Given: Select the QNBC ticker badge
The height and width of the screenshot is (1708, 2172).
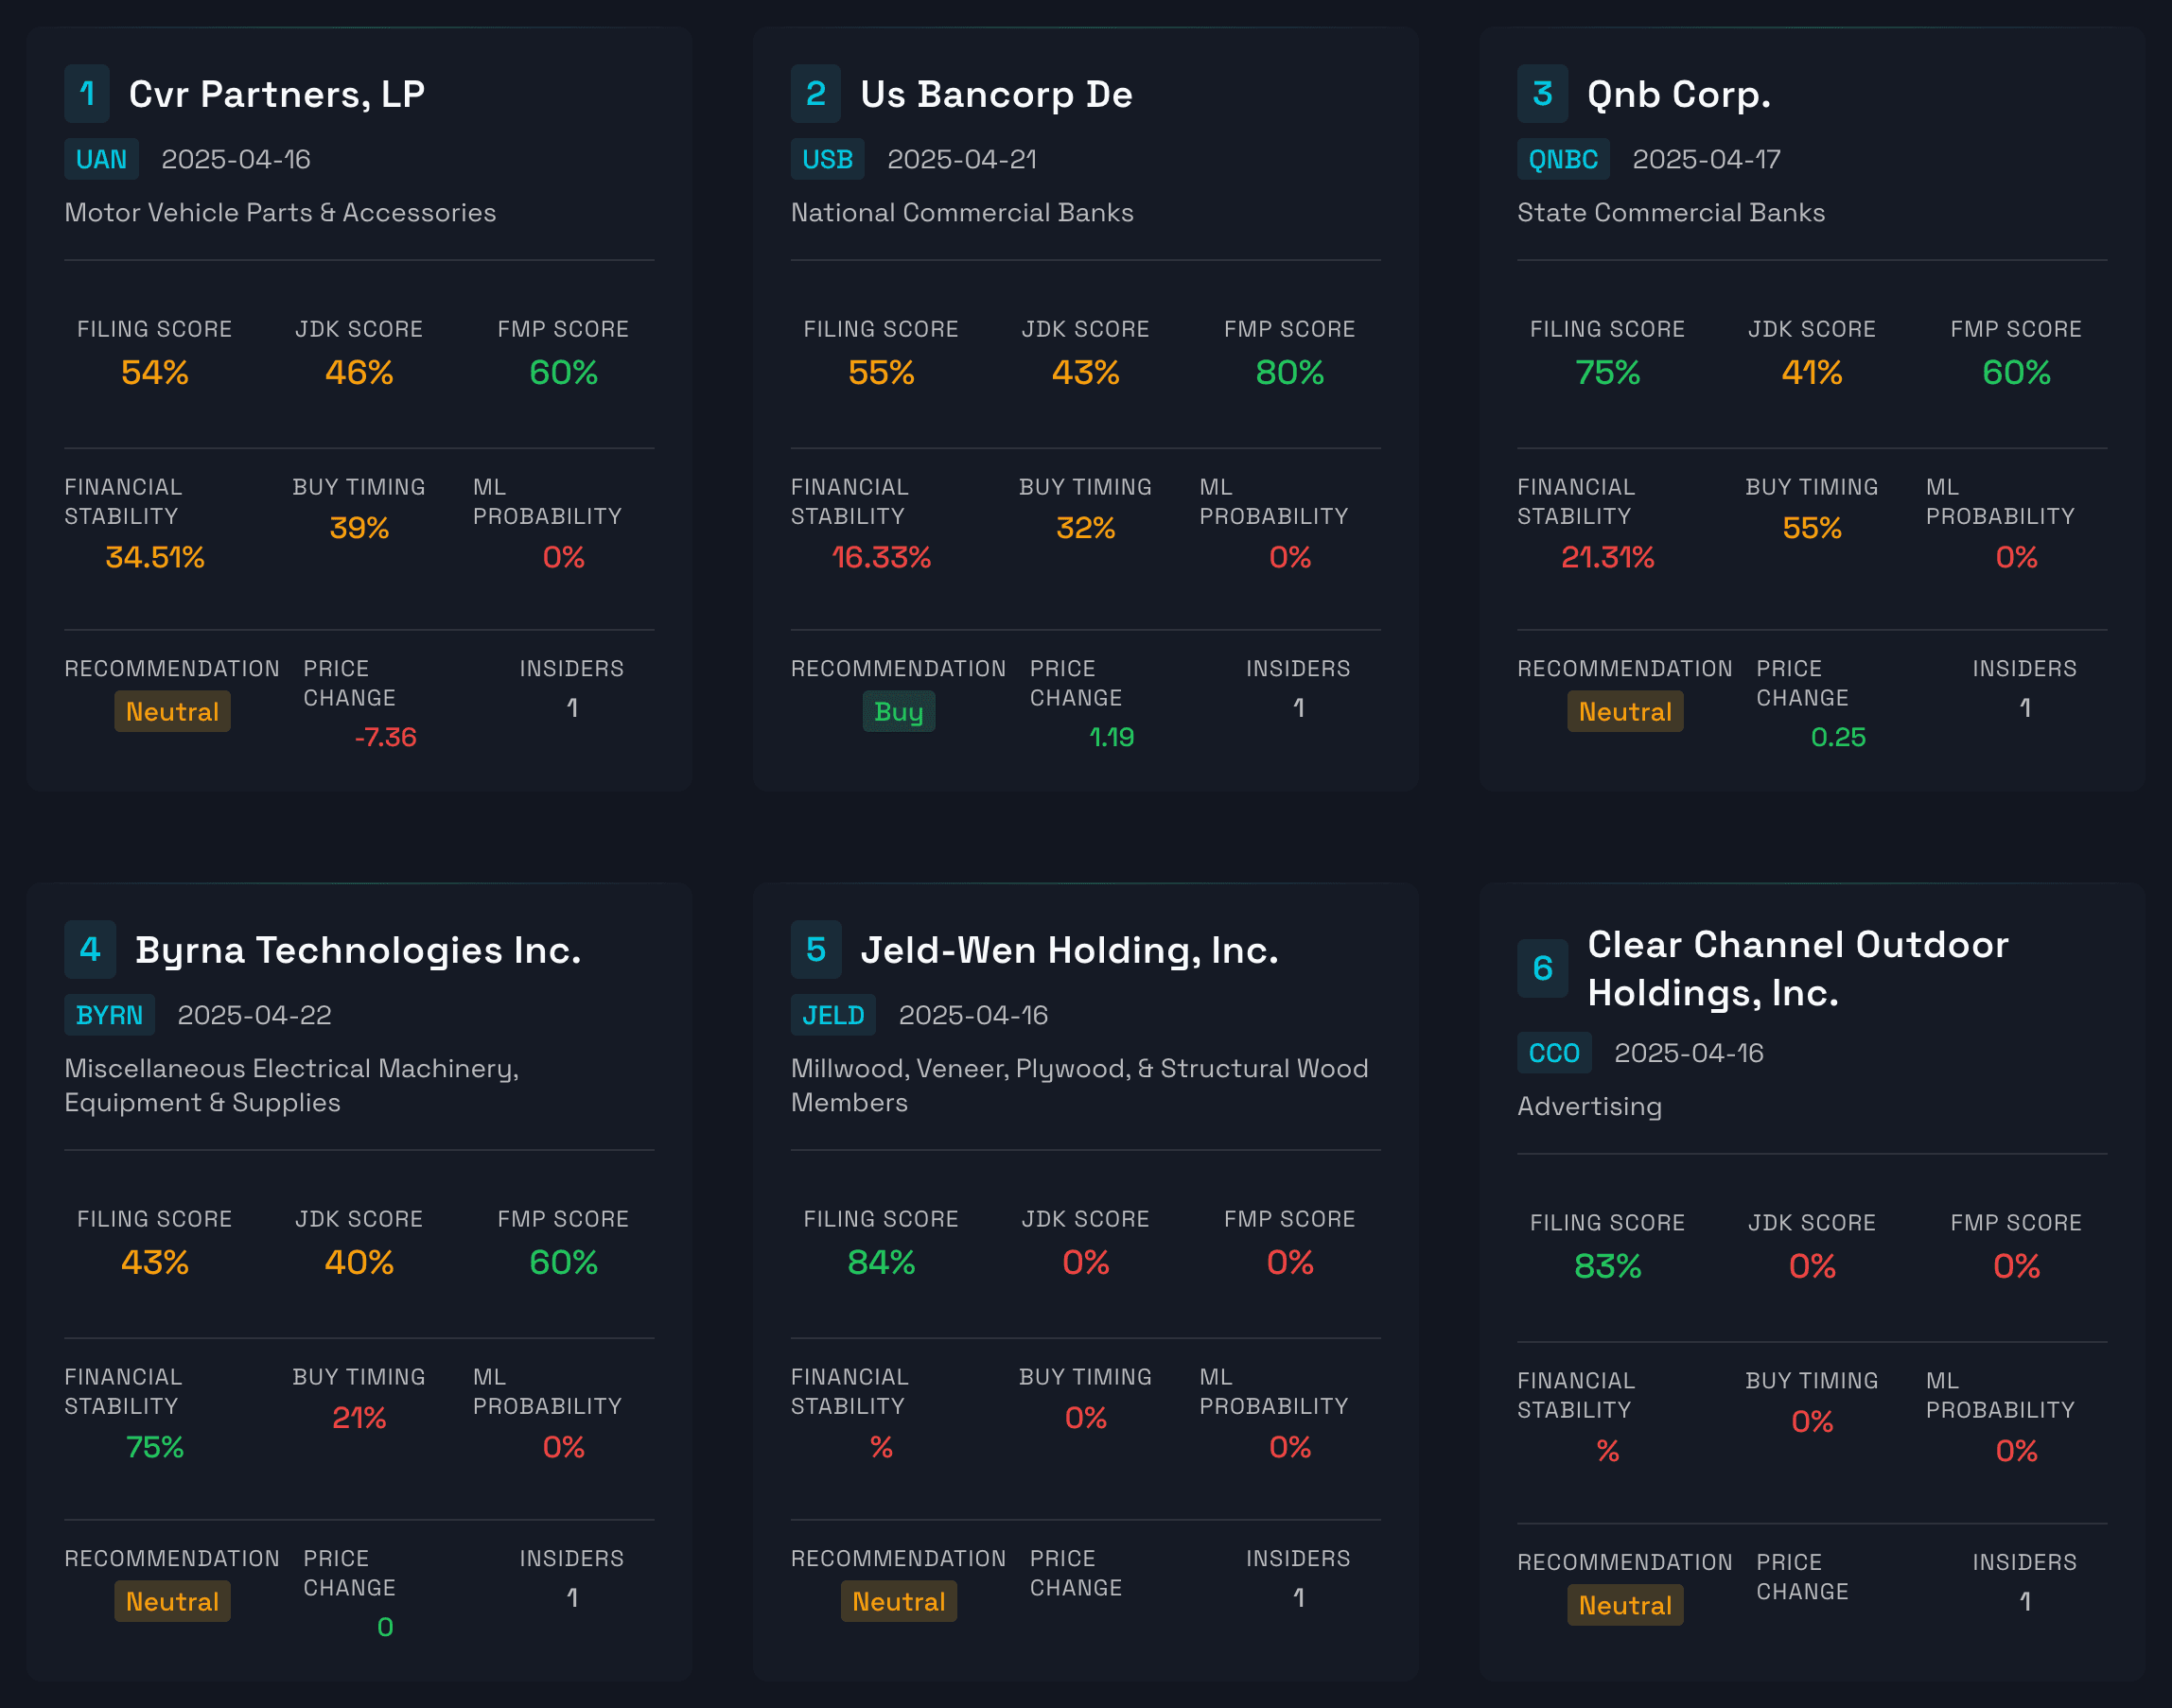Looking at the screenshot, I should pyautogui.click(x=1562, y=159).
